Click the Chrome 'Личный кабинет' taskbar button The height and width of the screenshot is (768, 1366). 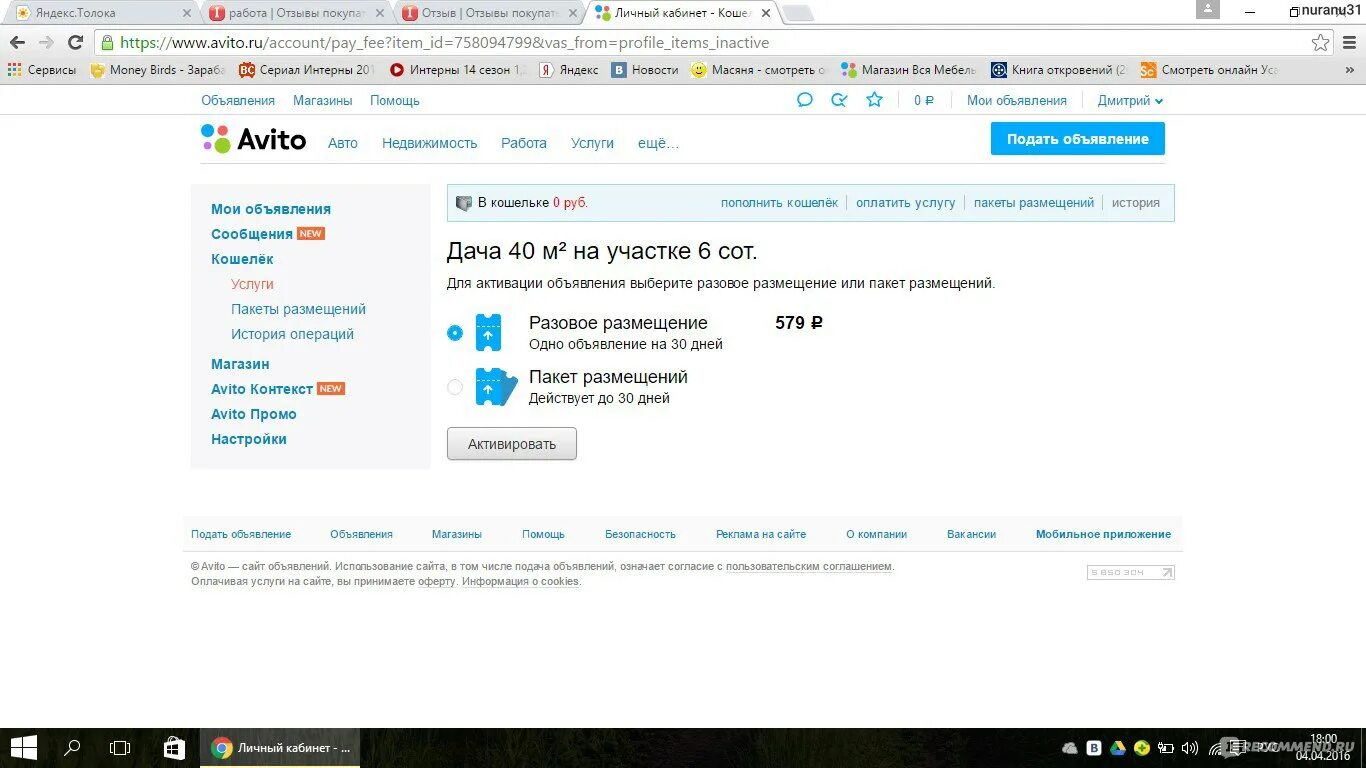pos(282,747)
